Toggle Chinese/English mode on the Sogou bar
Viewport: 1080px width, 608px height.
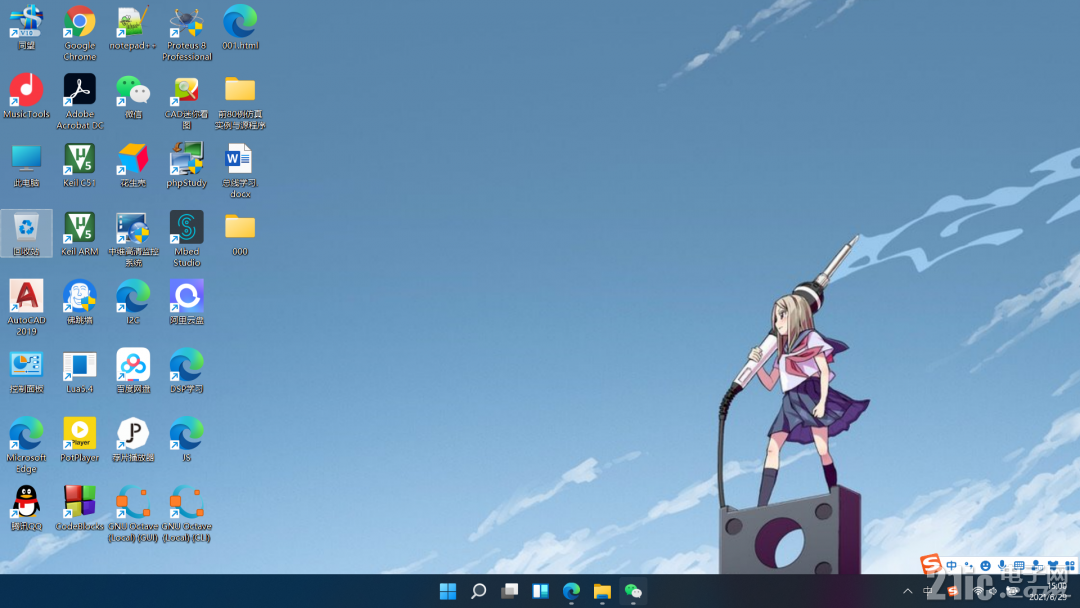[x=951, y=565]
